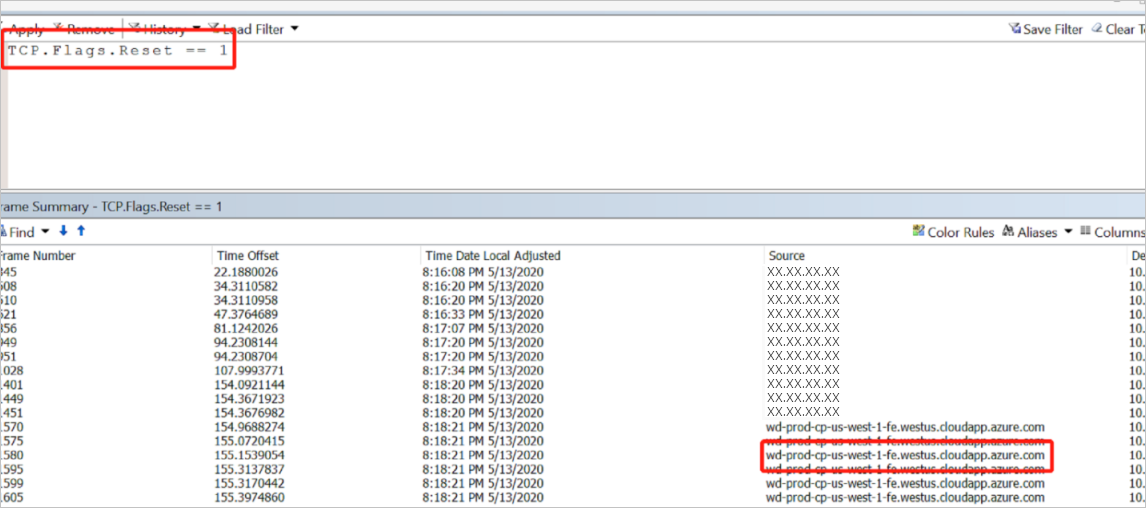Screen dimensions: 1146x508
Task: Jump to next frame with blue down arrow
Action: tap(64, 231)
